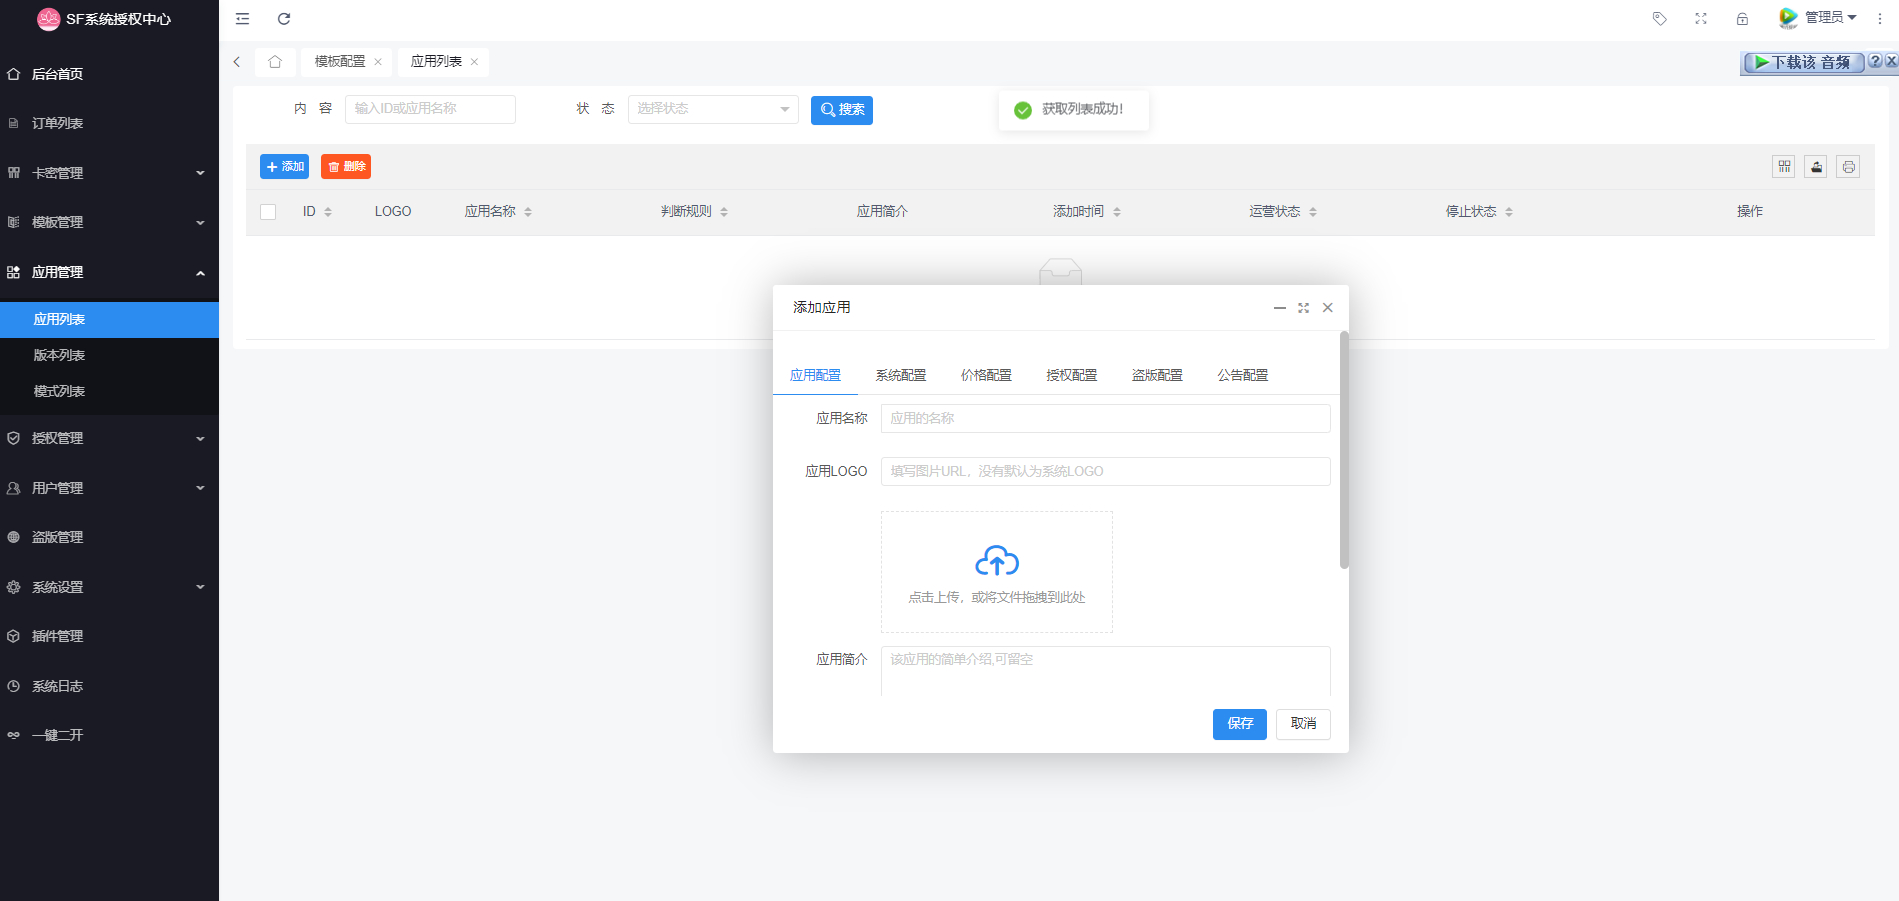This screenshot has width=1899, height=901.
Task: Click the print table icon
Action: 1848,167
